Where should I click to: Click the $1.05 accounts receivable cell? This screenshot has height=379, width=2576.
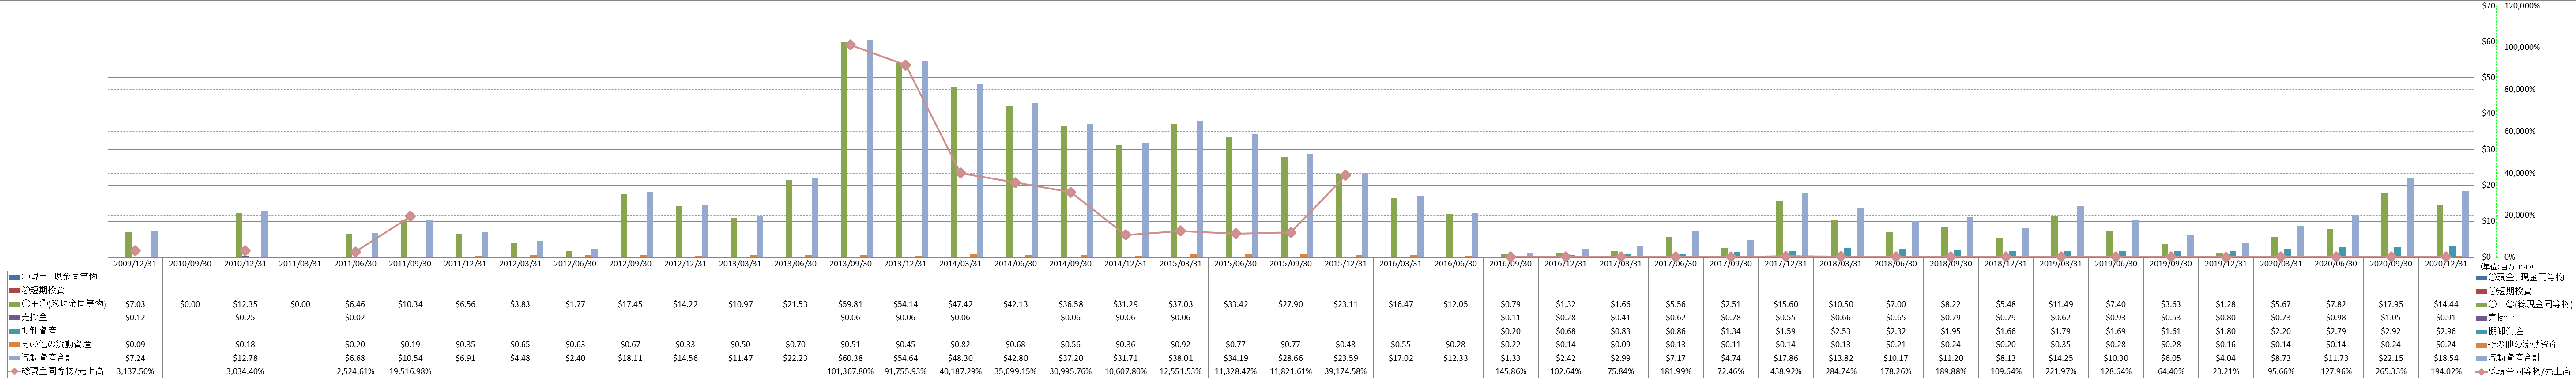tap(2390, 318)
